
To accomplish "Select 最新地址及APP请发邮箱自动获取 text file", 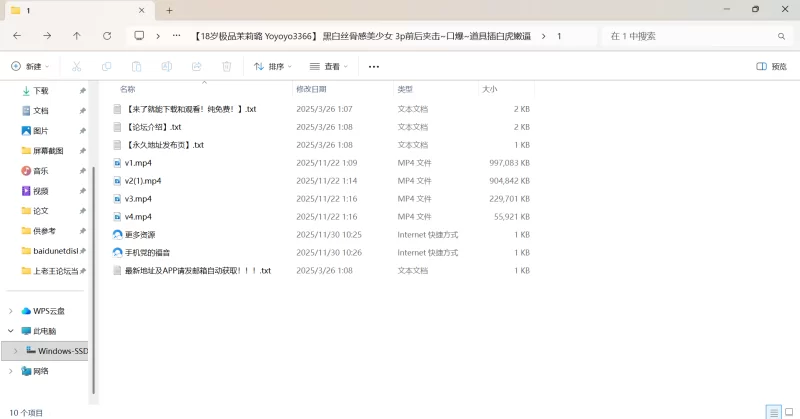I will pos(198,270).
